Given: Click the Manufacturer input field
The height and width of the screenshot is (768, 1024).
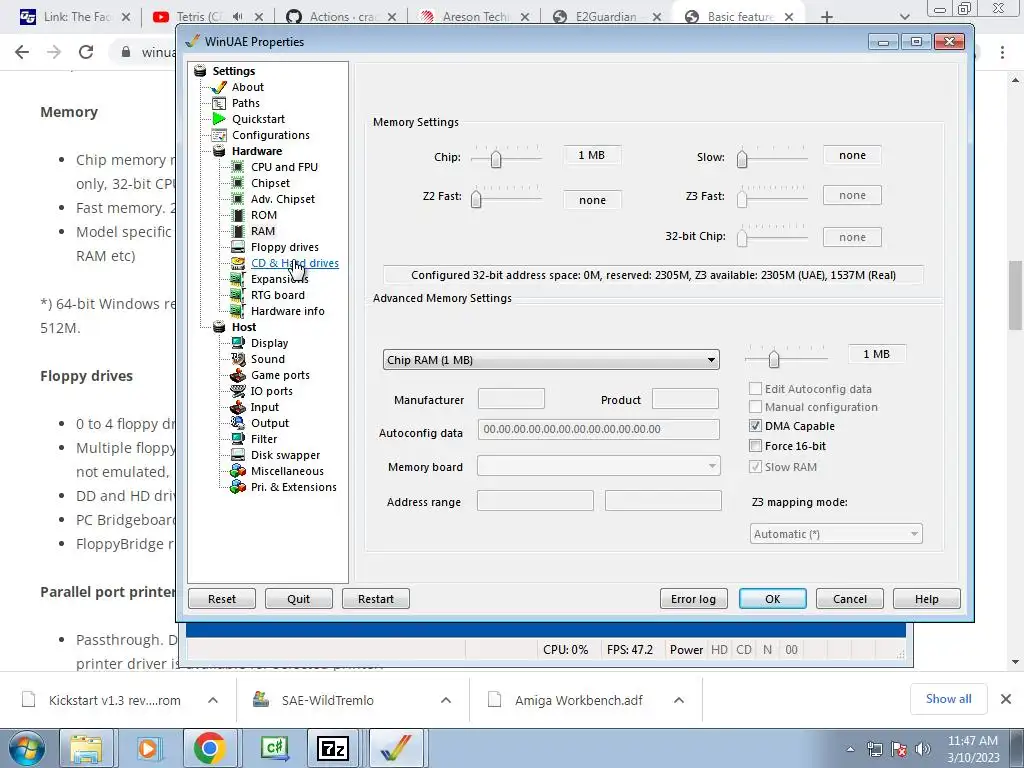Looking at the screenshot, I should 511,399.
